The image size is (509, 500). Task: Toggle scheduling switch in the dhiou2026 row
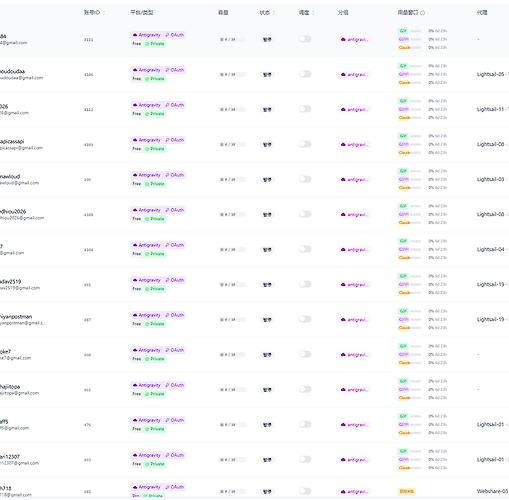point(305,214)
